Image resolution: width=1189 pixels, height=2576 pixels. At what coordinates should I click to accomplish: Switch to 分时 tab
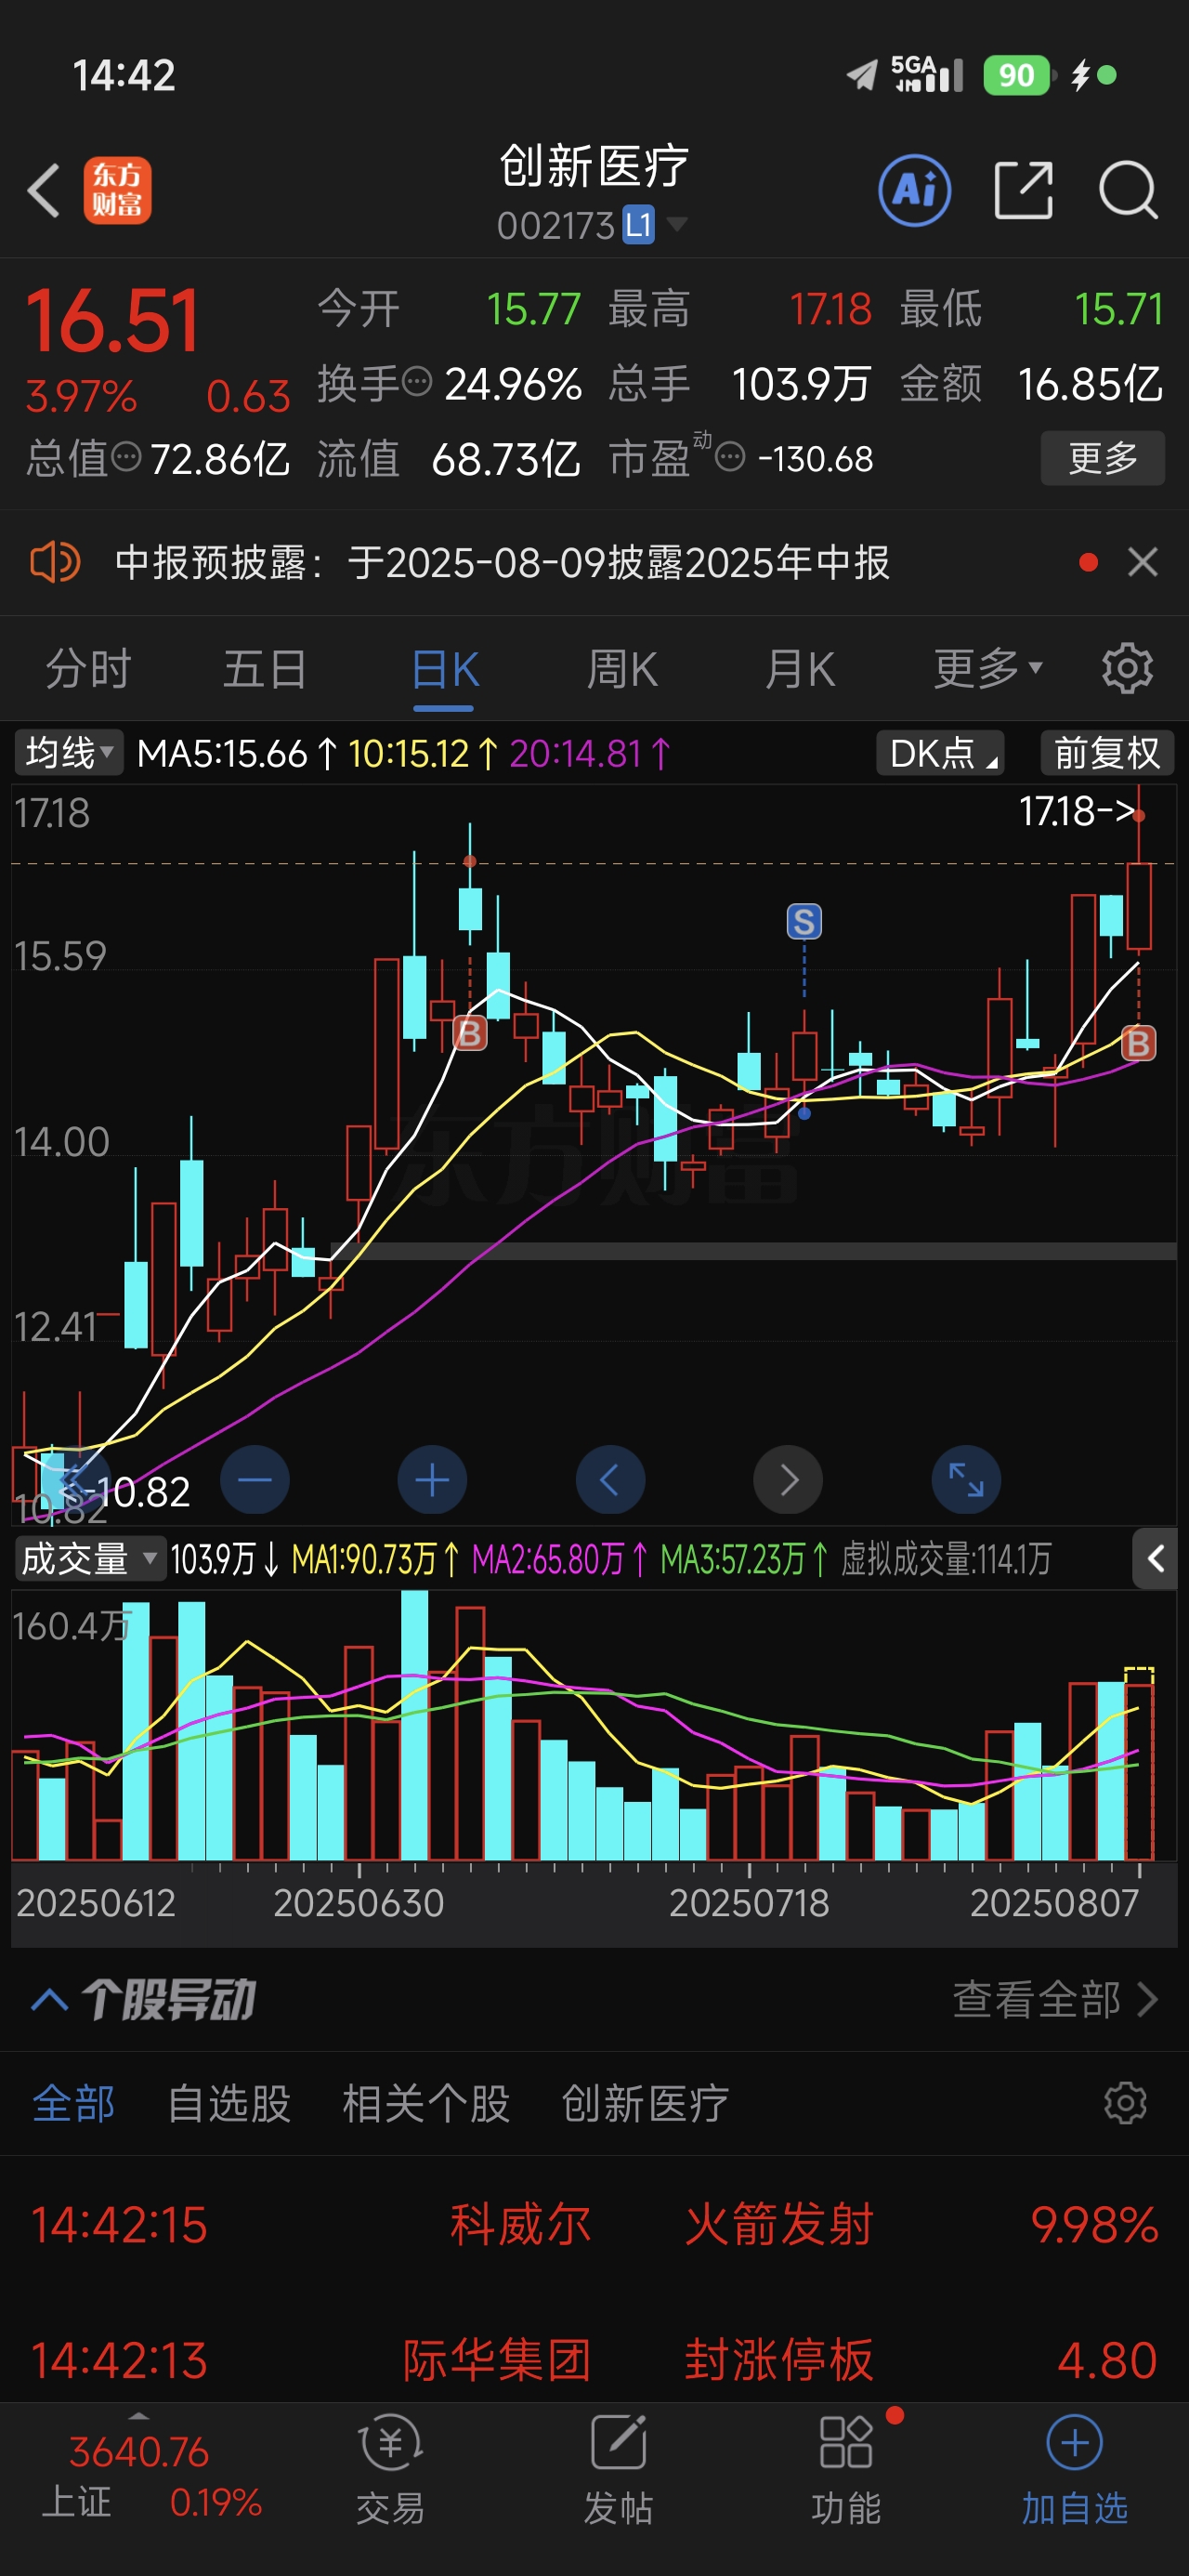pos(88,668)
